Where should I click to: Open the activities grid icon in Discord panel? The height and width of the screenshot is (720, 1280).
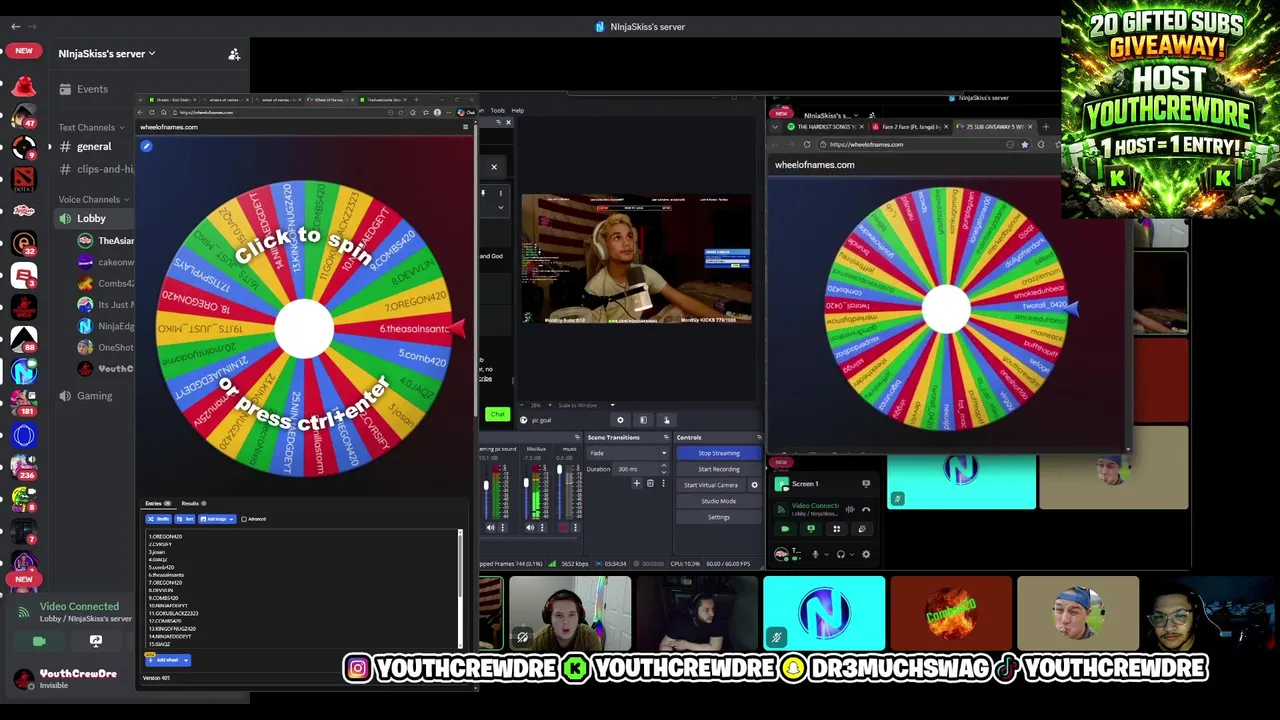837,529
